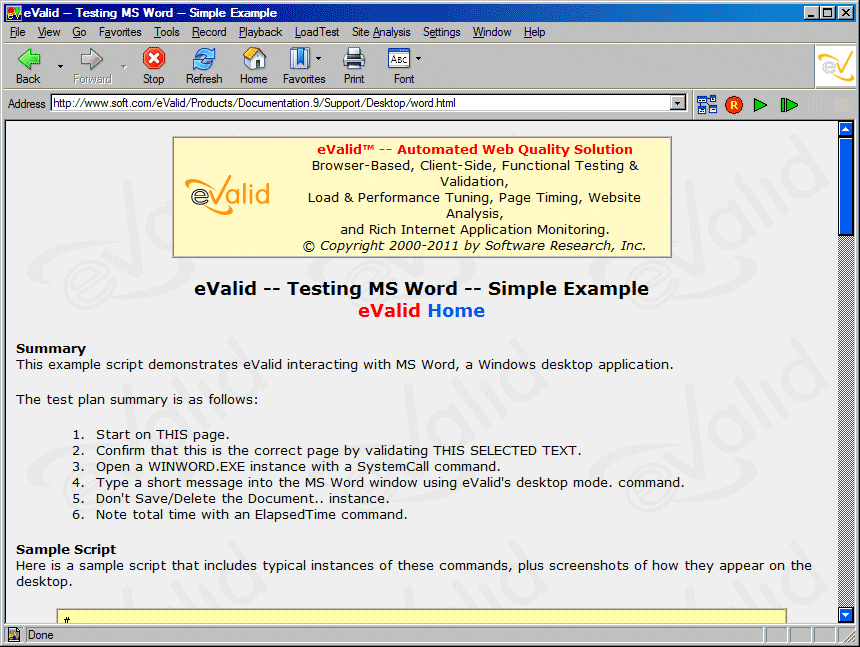
Task: Click "The test plan summary is as follows:" text
Action: [x=137, y=400]
